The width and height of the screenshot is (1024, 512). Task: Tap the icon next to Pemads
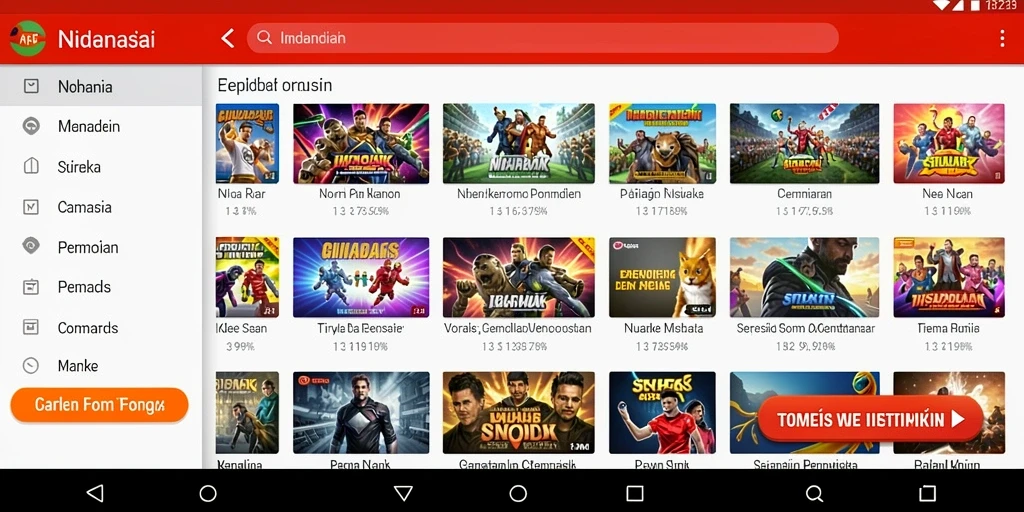(x=31, y=287)
